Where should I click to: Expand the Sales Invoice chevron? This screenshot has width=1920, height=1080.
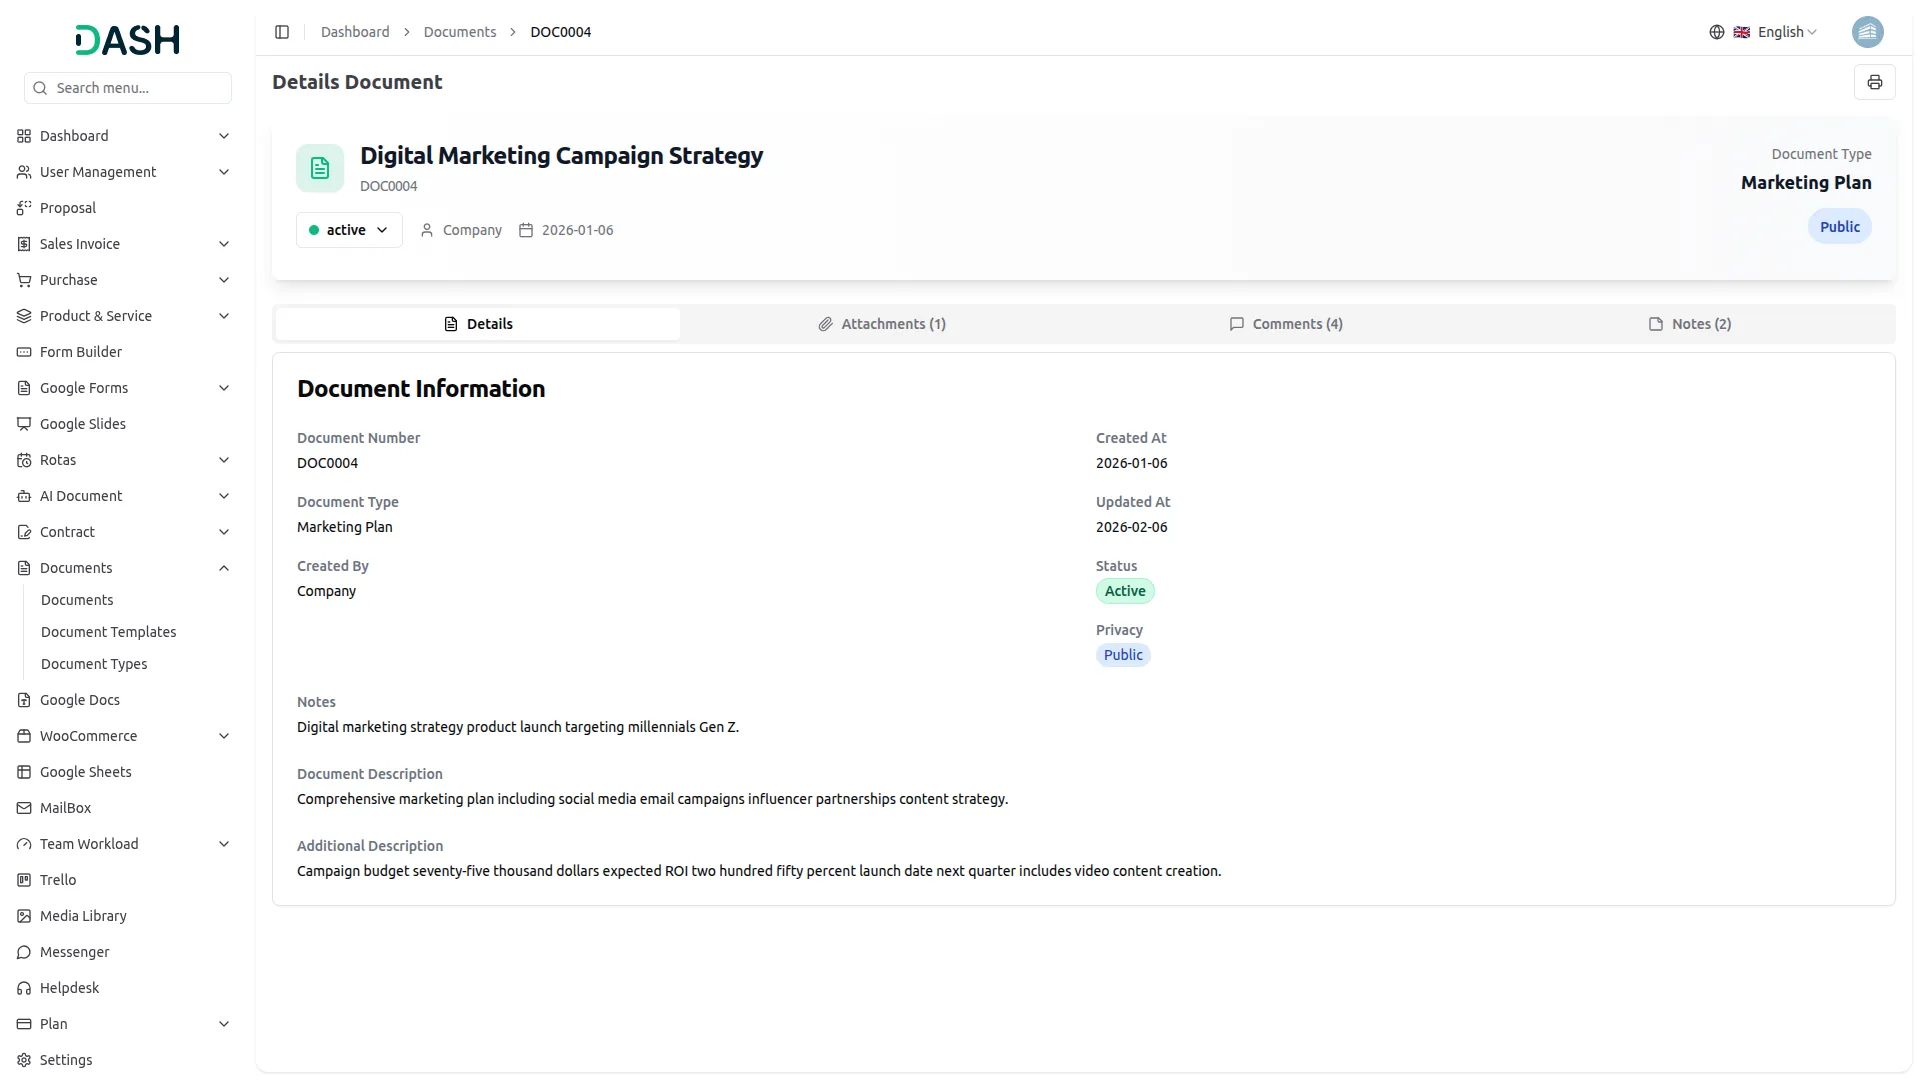[224, 244]
